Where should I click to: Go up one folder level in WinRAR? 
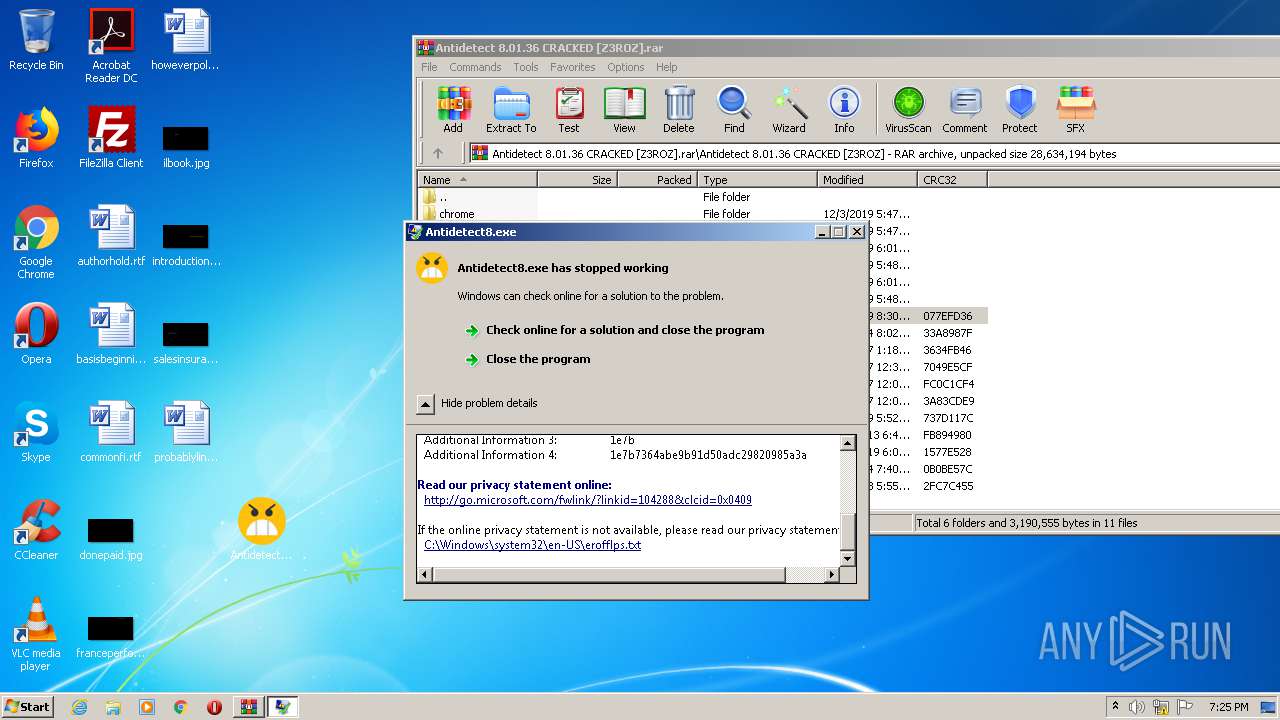tap(438, 153)
